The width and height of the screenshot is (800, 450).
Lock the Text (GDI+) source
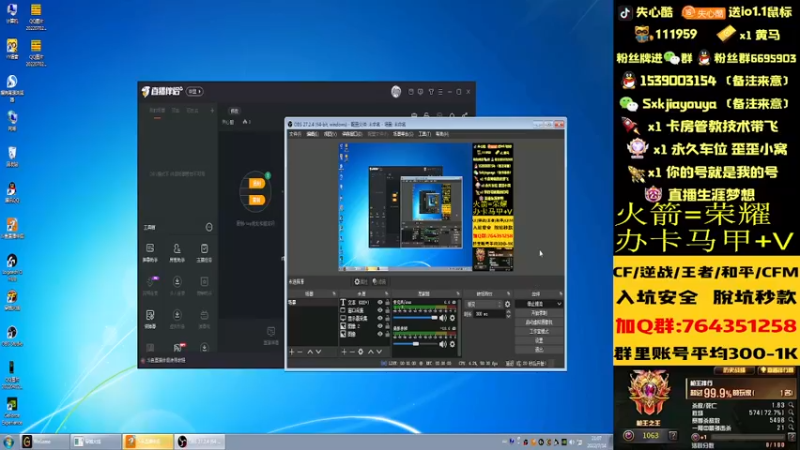(x=387, y=303)
